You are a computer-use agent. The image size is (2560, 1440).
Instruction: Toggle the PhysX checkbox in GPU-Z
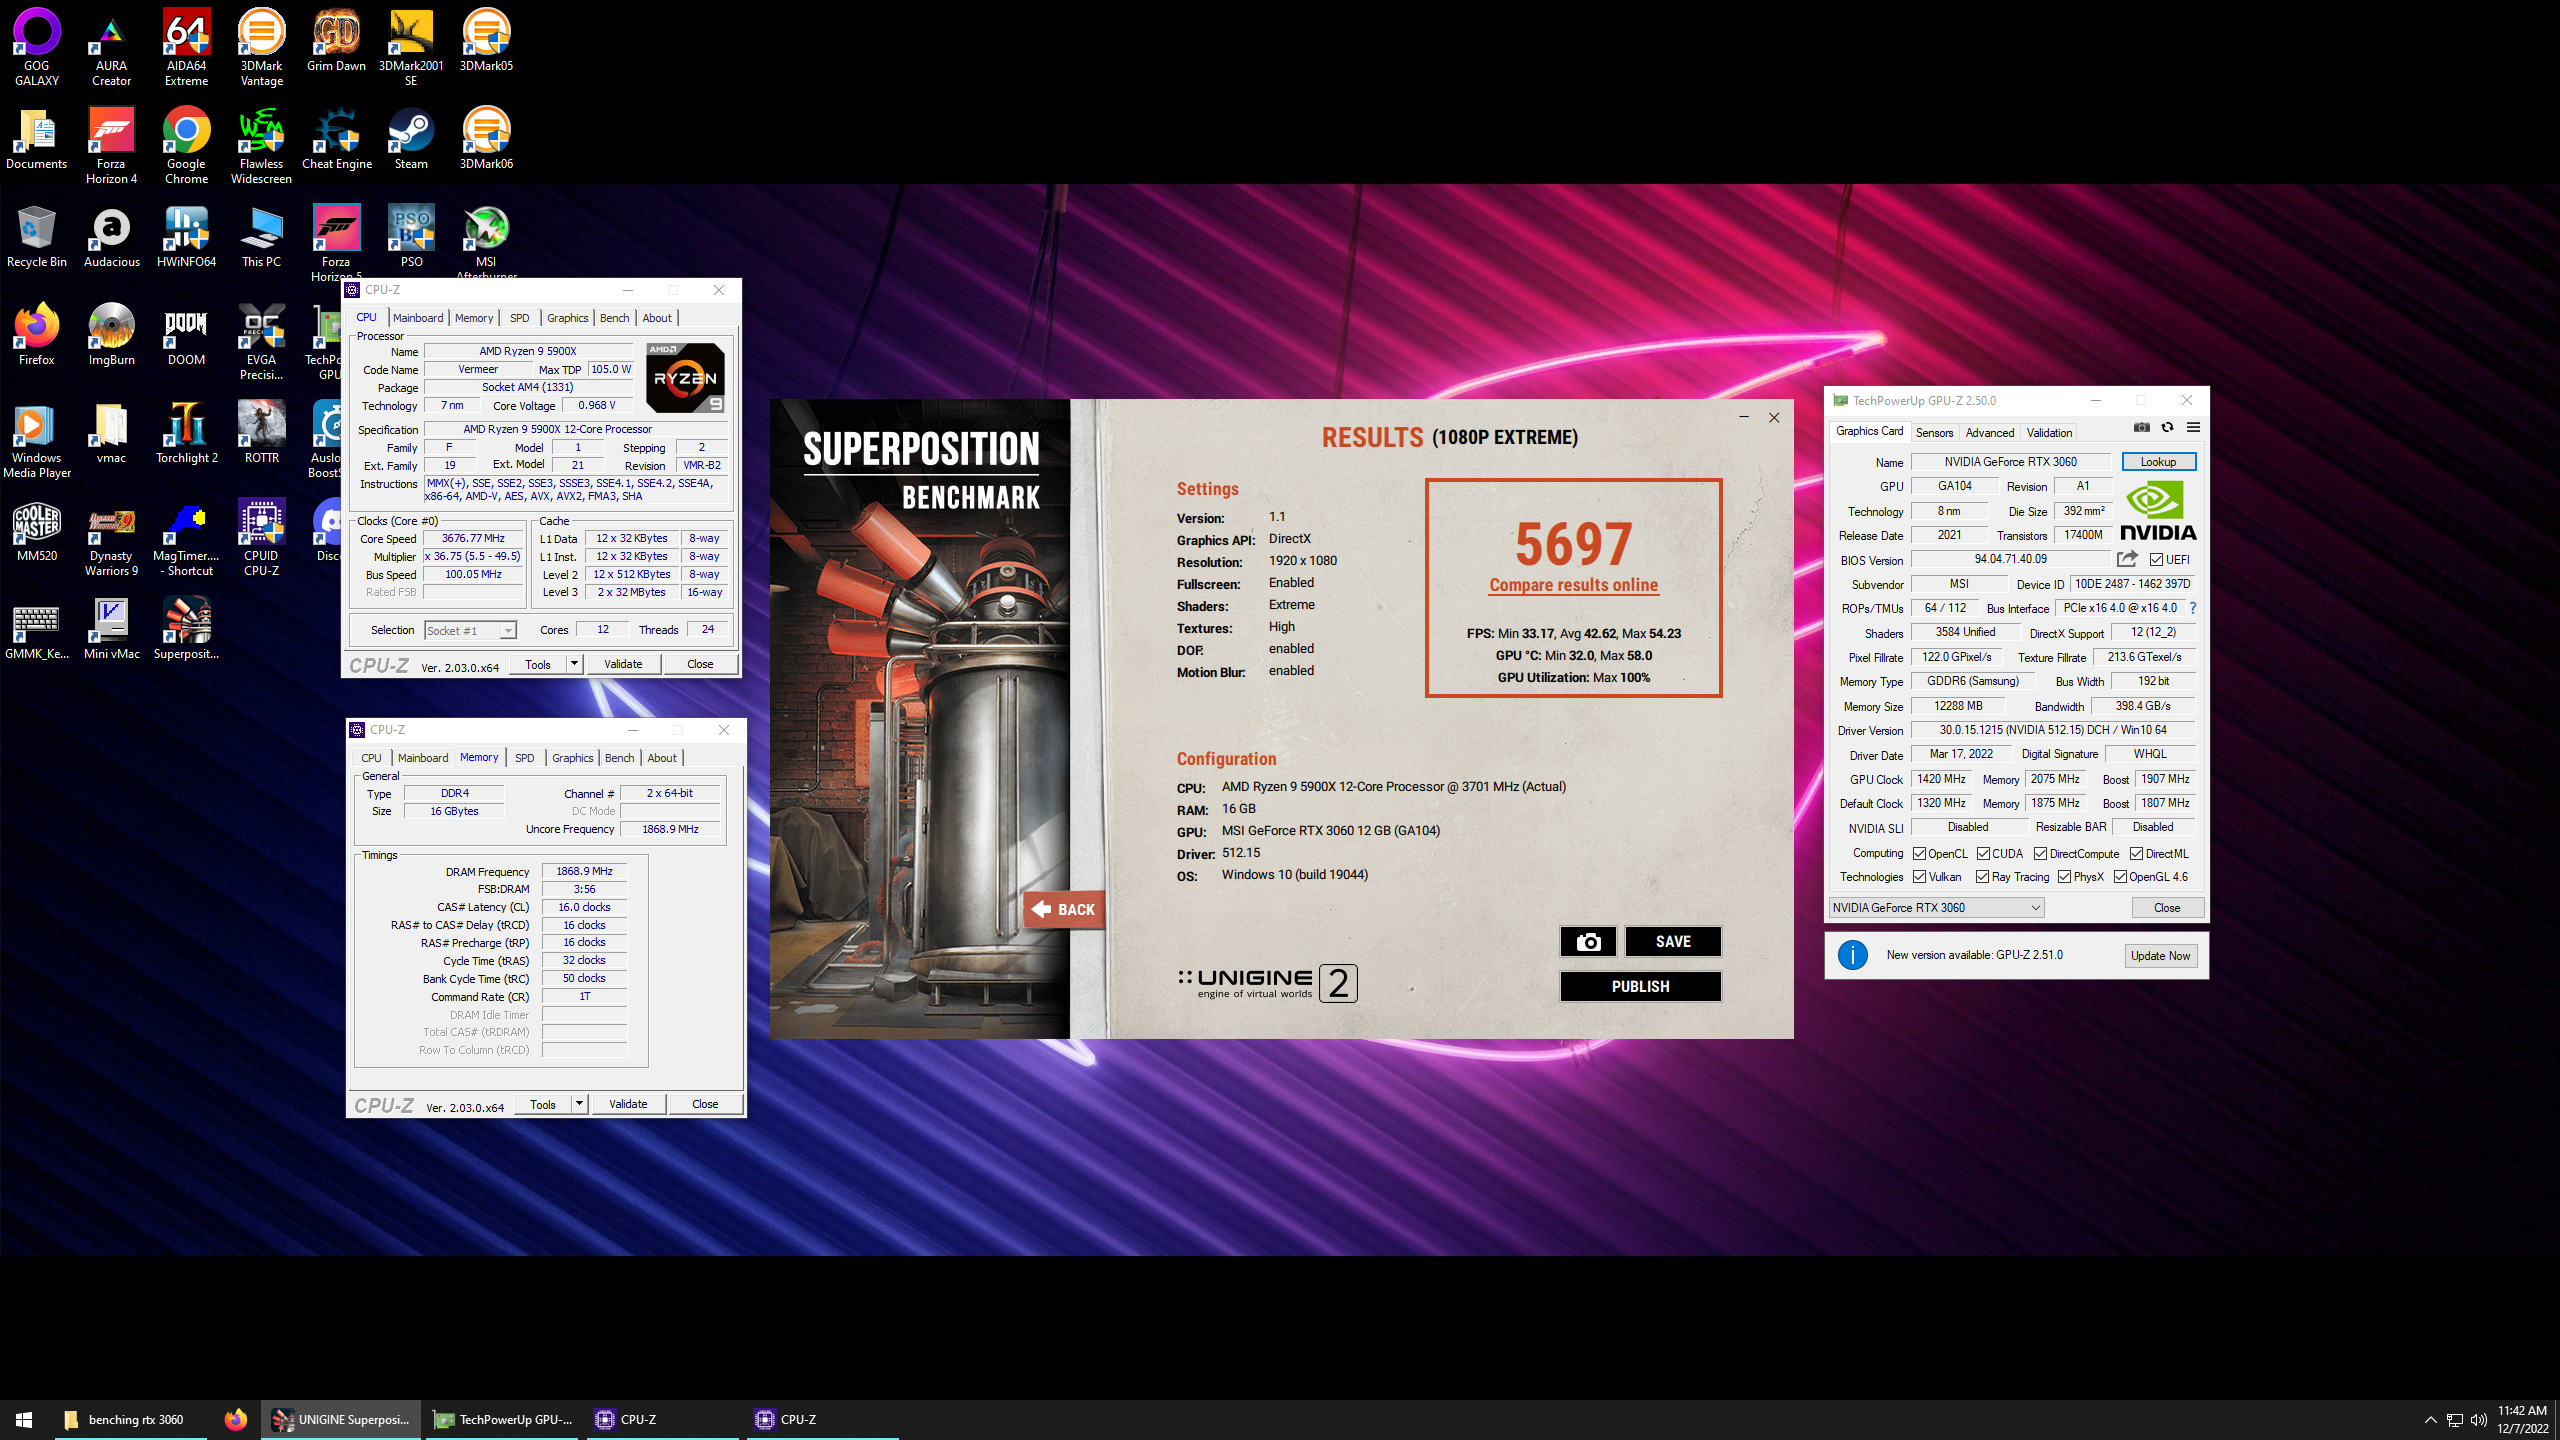[2064, 877]
